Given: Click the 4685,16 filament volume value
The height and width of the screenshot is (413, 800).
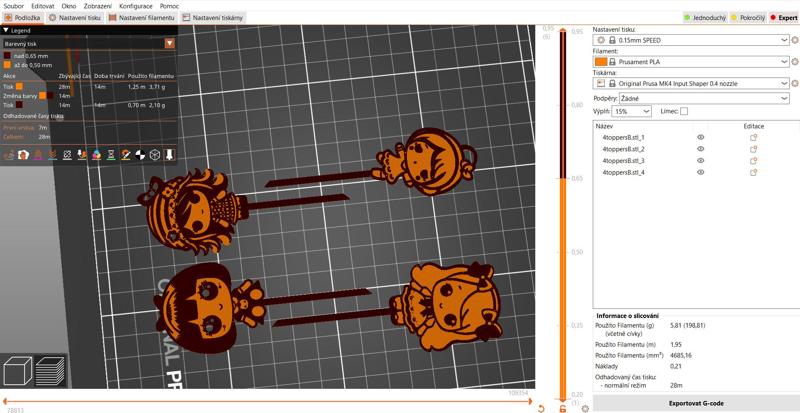Looking at the screenshot, I should [x=681, y=355].
